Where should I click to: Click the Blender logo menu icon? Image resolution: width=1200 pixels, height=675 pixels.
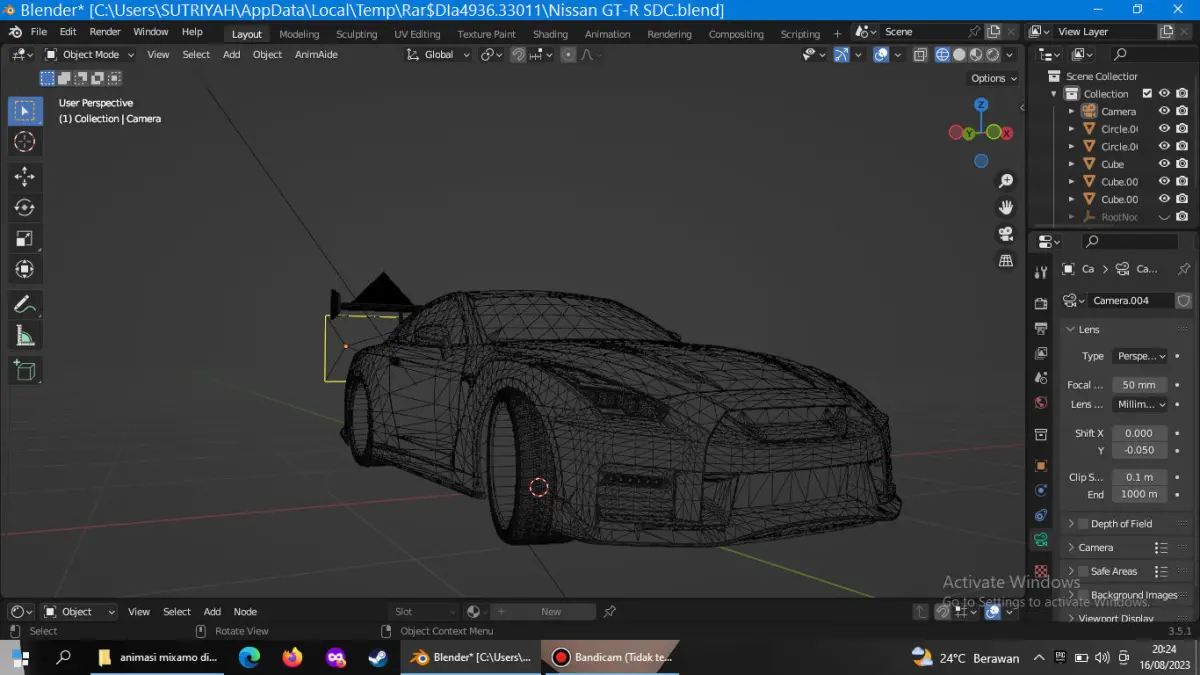tap(15, 32)
